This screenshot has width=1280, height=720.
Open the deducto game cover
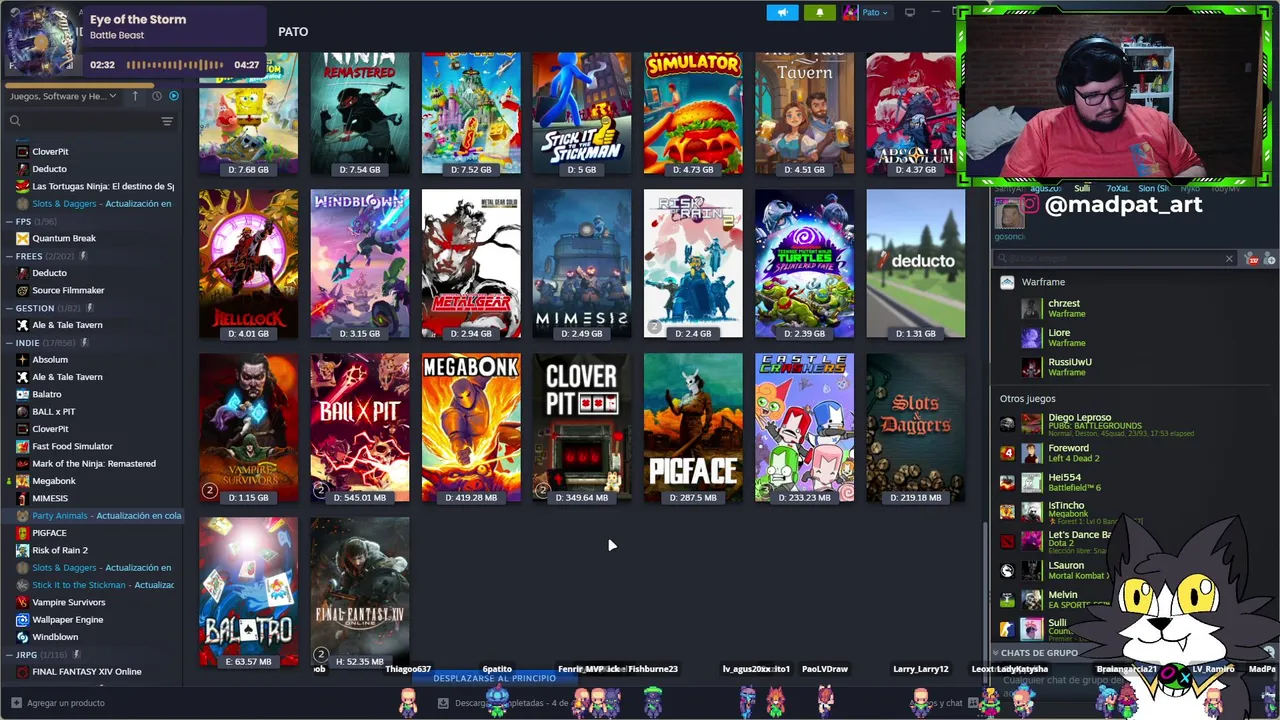(915, 264)
